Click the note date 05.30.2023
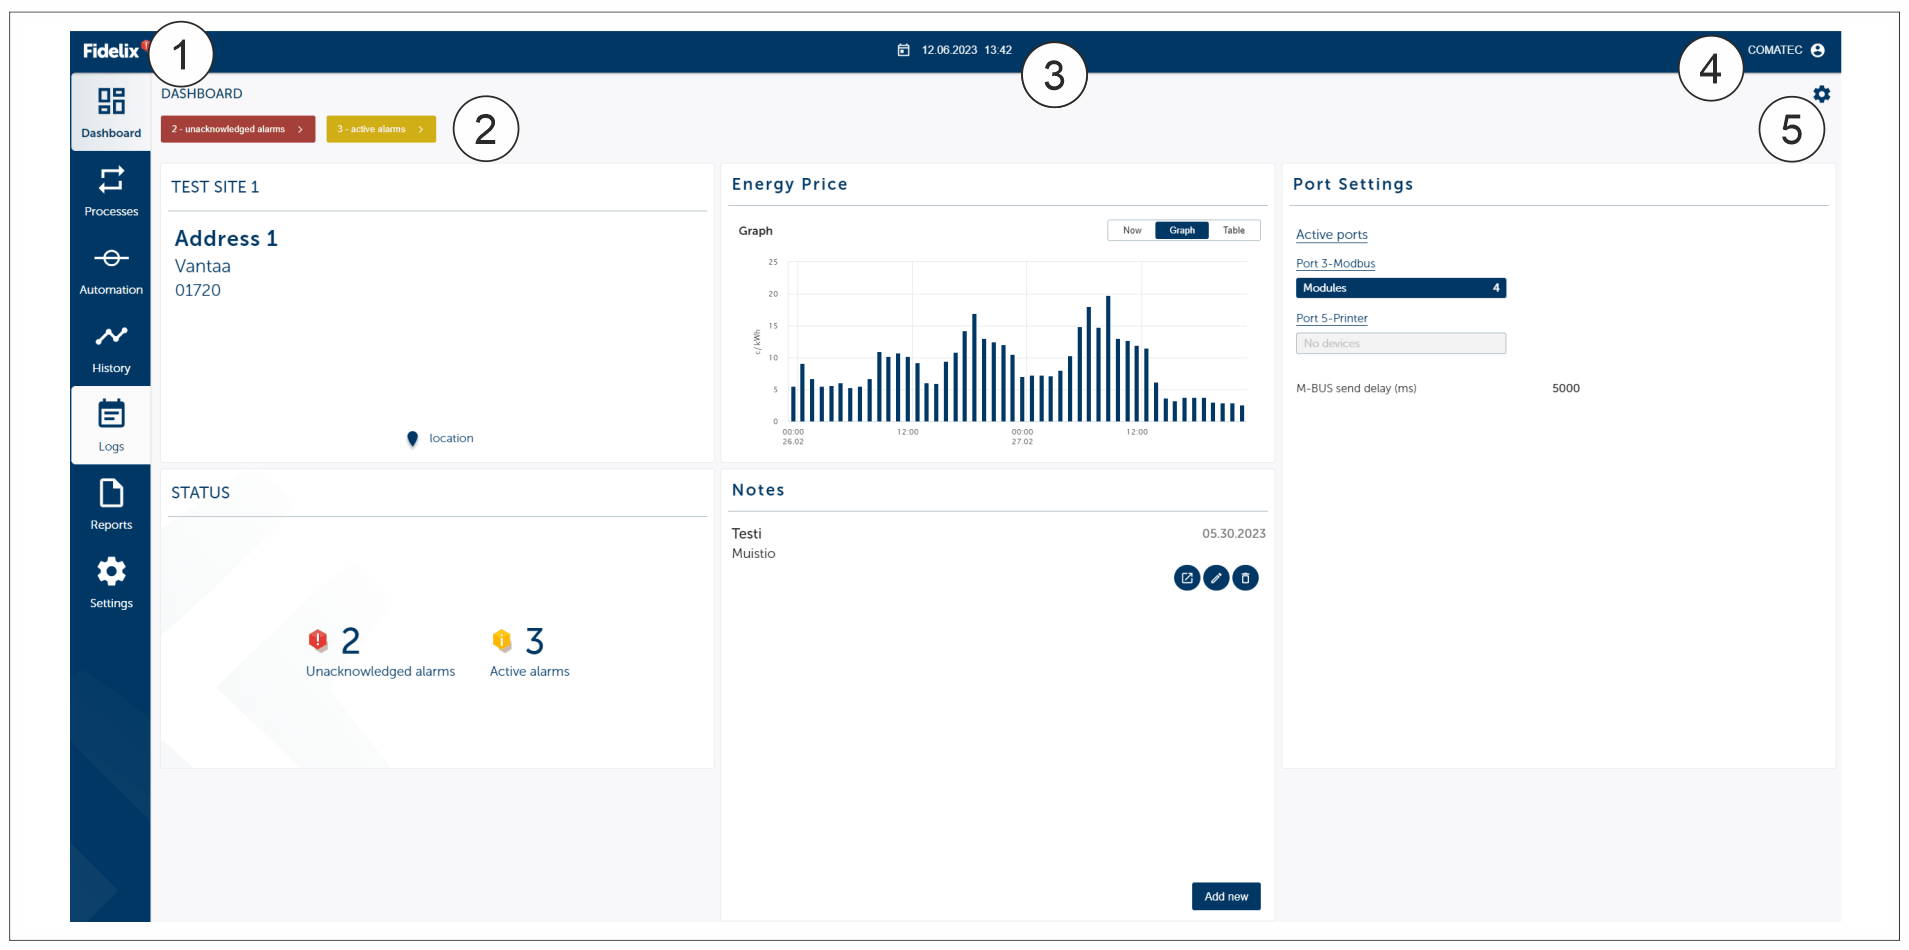The height and width of the screenshot is (950, 1909). (1234, 534)
